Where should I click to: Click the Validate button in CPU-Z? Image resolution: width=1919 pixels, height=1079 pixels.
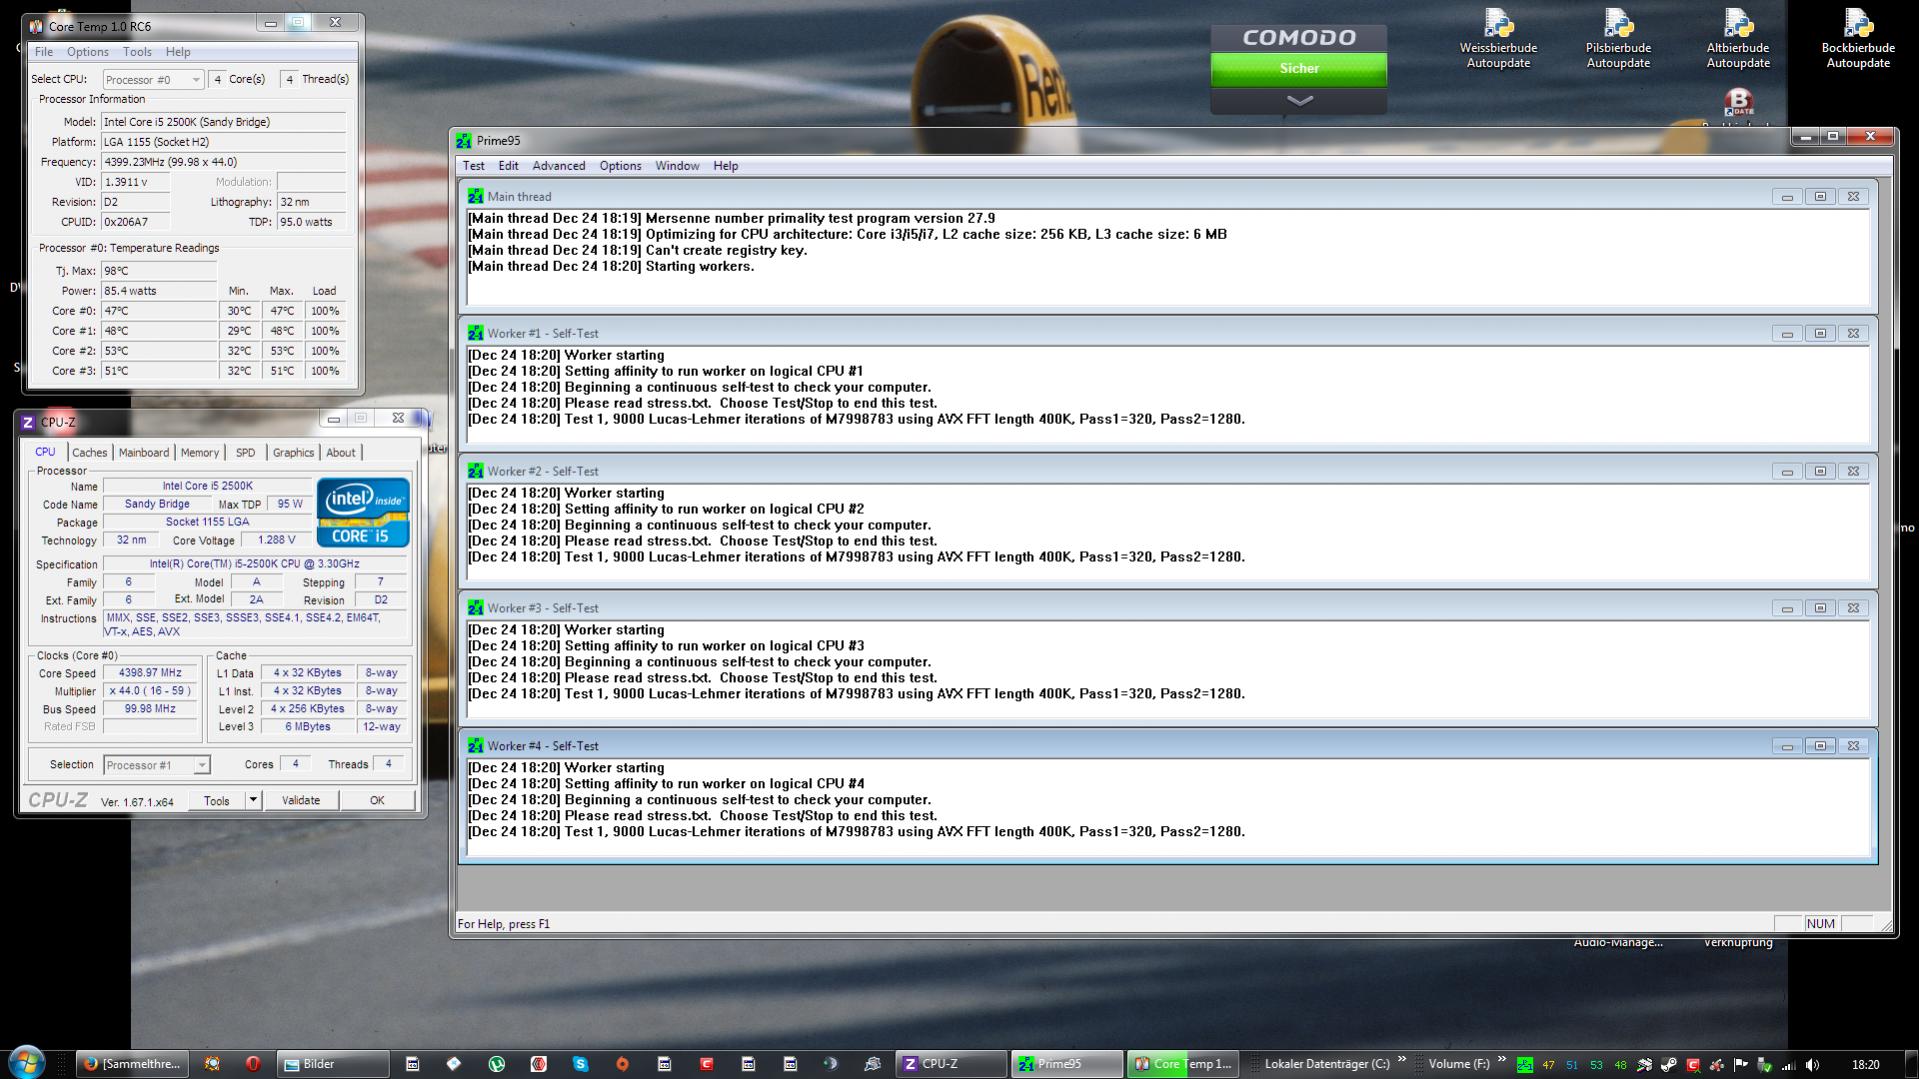coord(301,800)
